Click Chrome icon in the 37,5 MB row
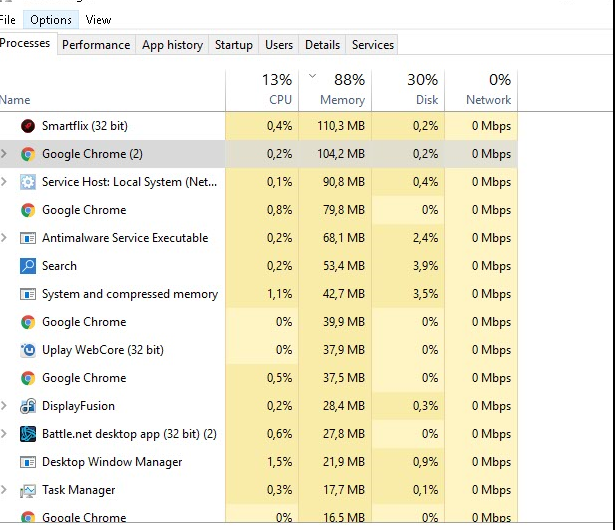 pyautogui.click(x=28, y=378)
